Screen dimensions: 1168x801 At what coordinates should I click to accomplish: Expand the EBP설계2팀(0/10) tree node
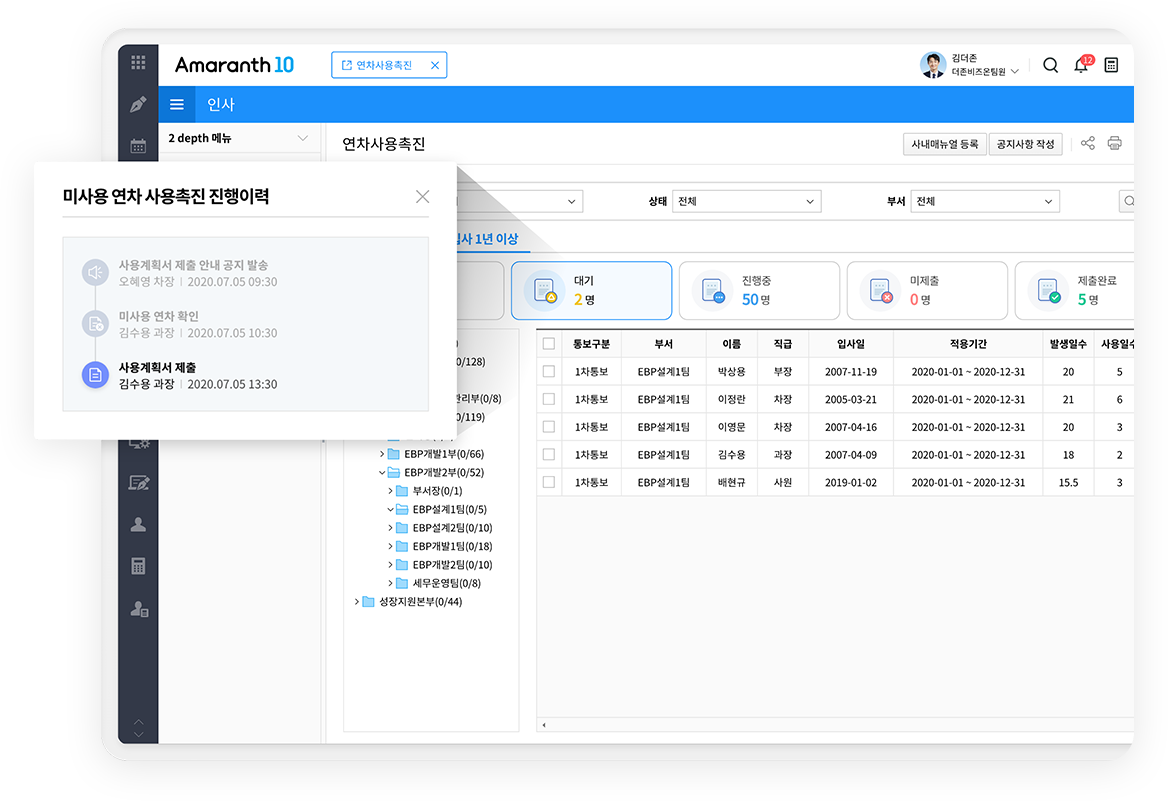point(390,528)
